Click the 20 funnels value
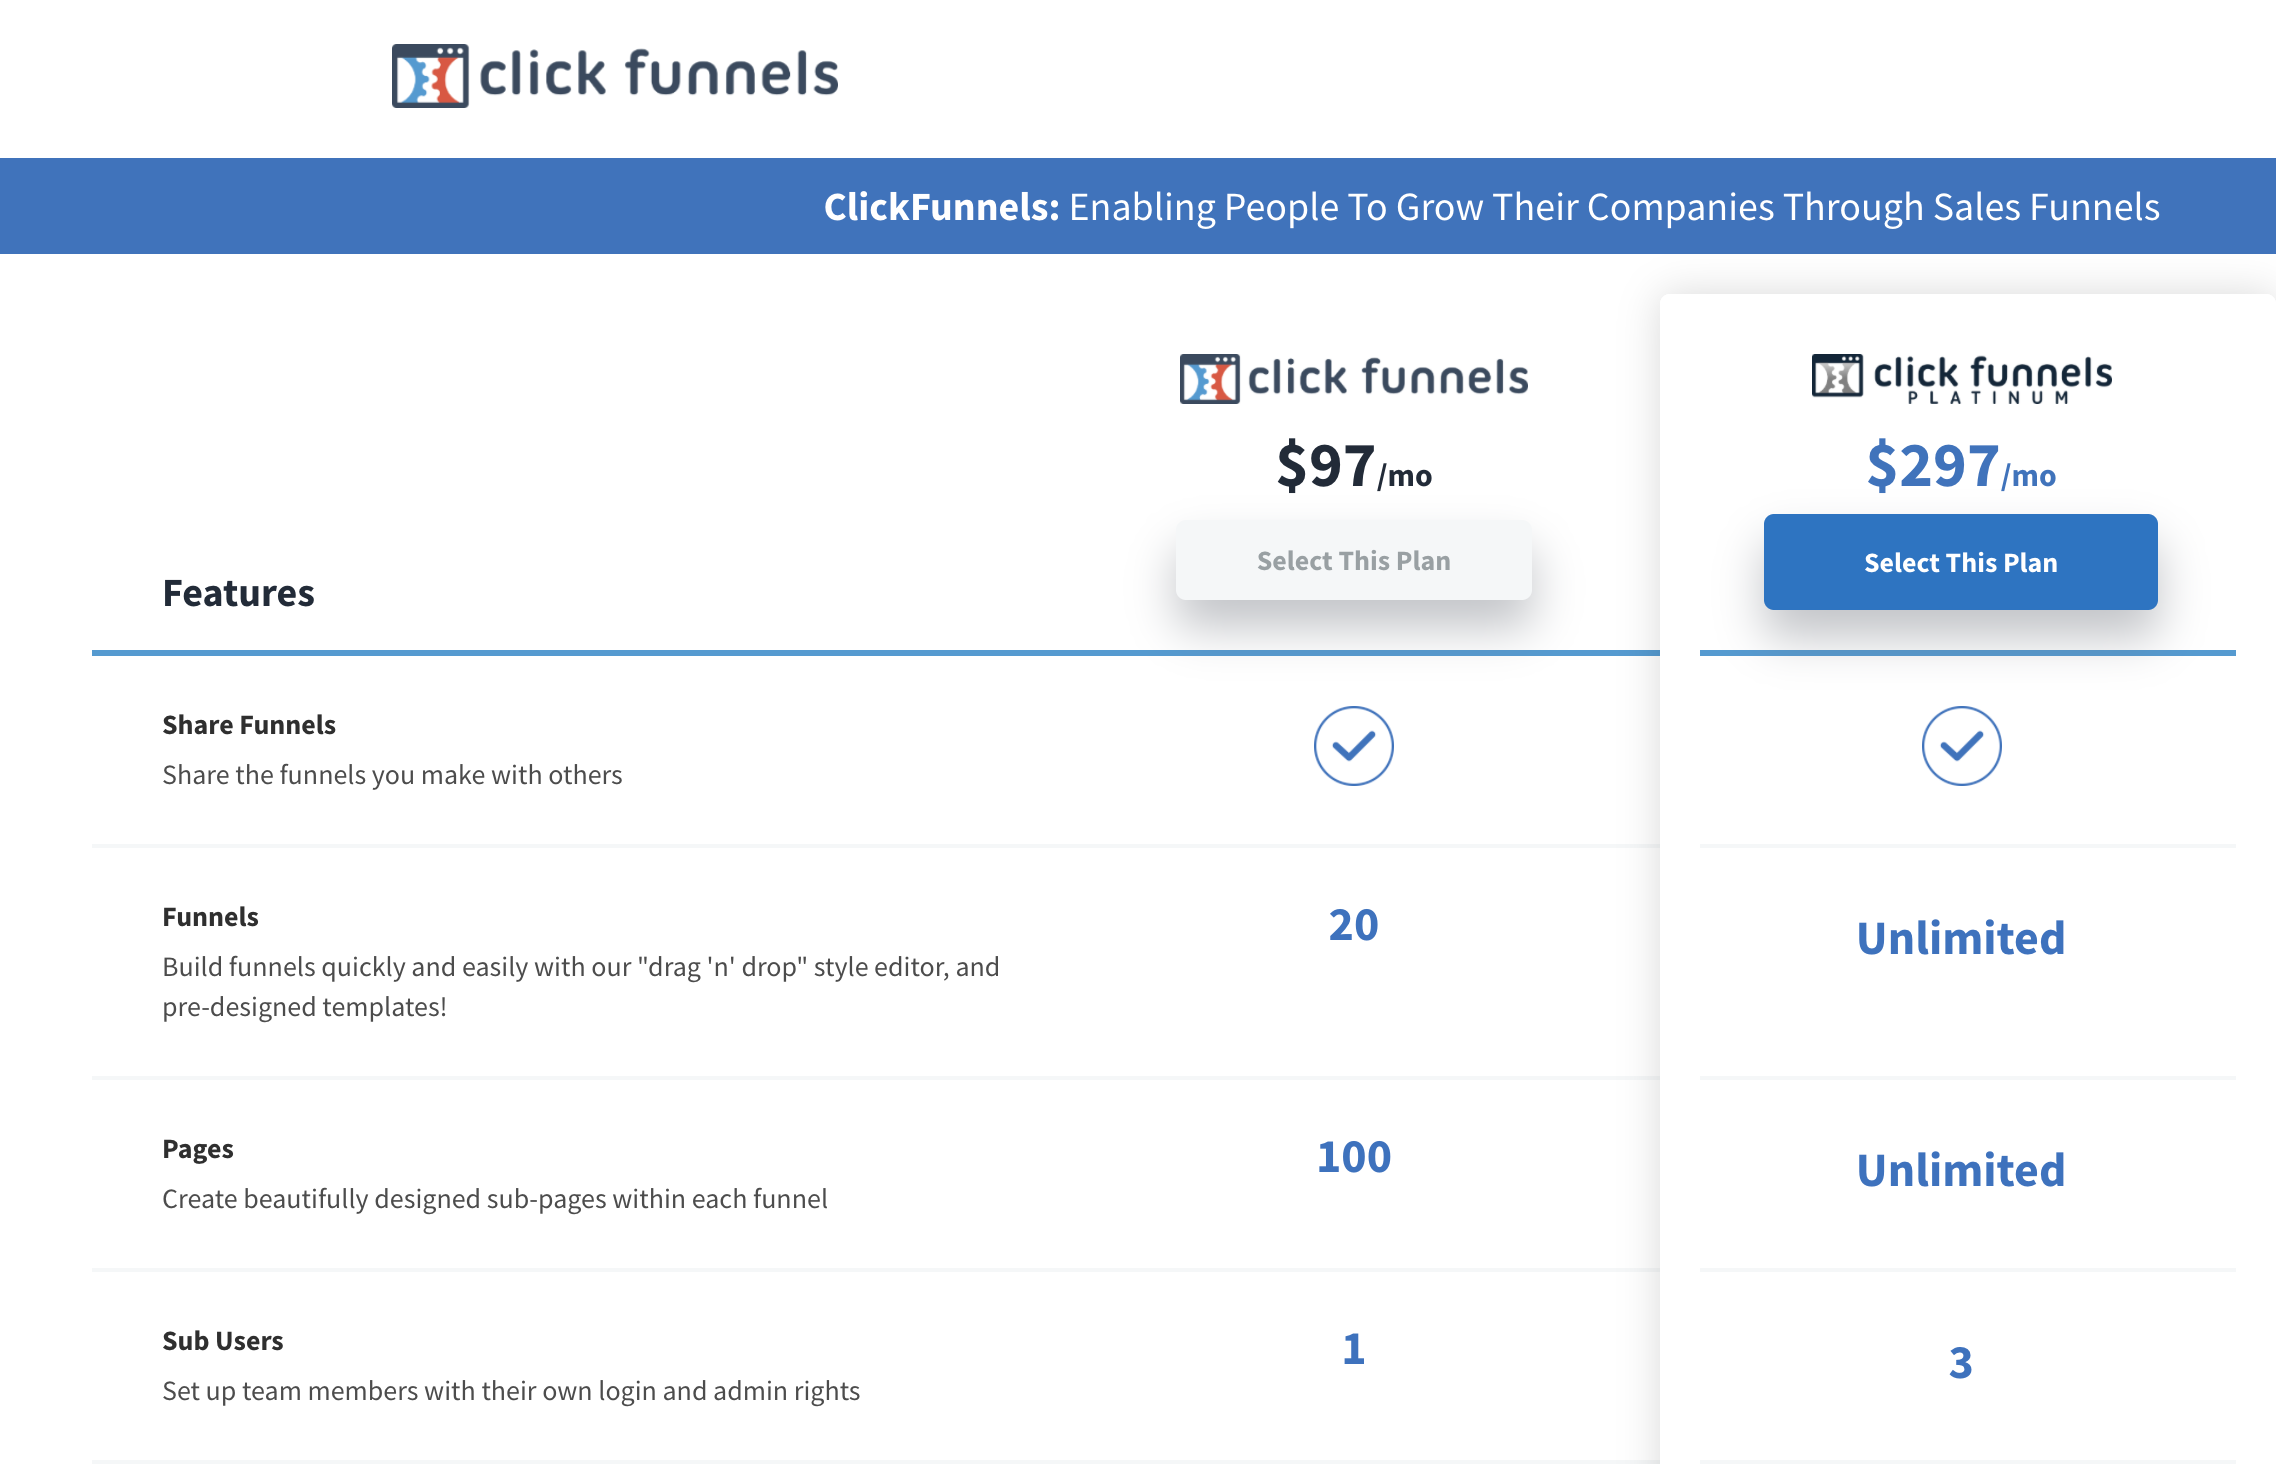 1353,925
